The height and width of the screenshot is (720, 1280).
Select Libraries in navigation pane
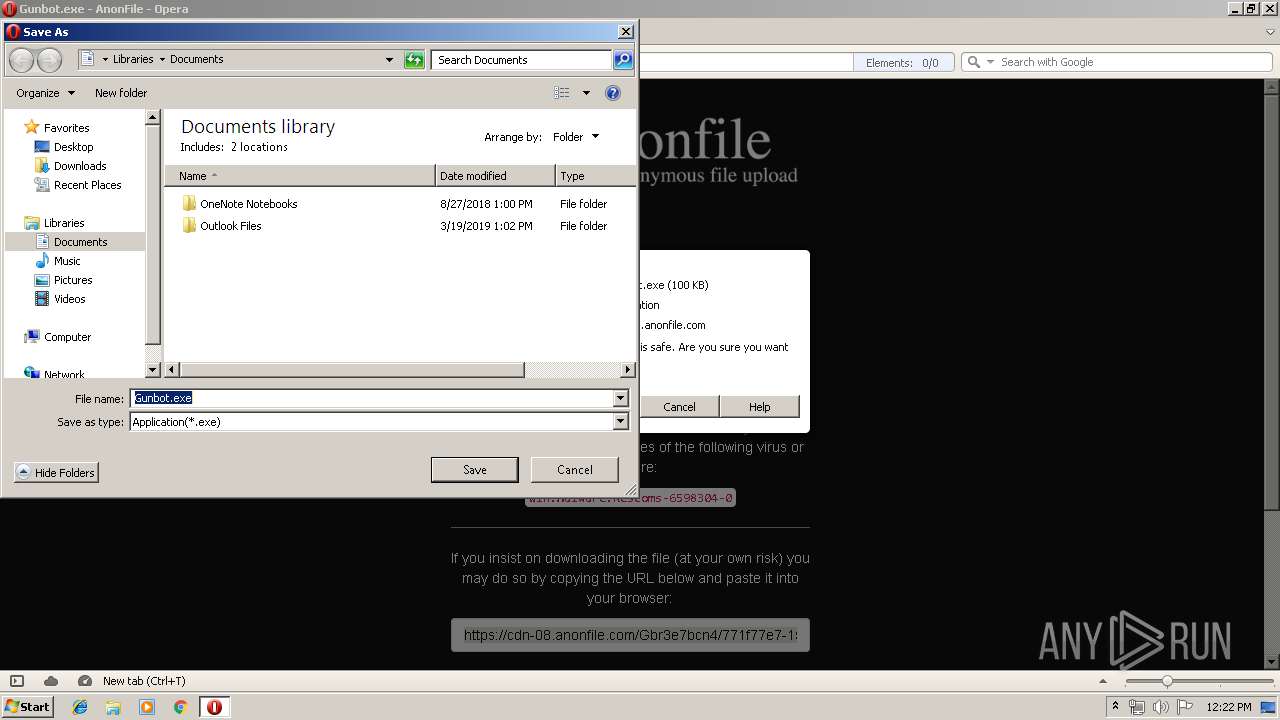coord(64,223)
